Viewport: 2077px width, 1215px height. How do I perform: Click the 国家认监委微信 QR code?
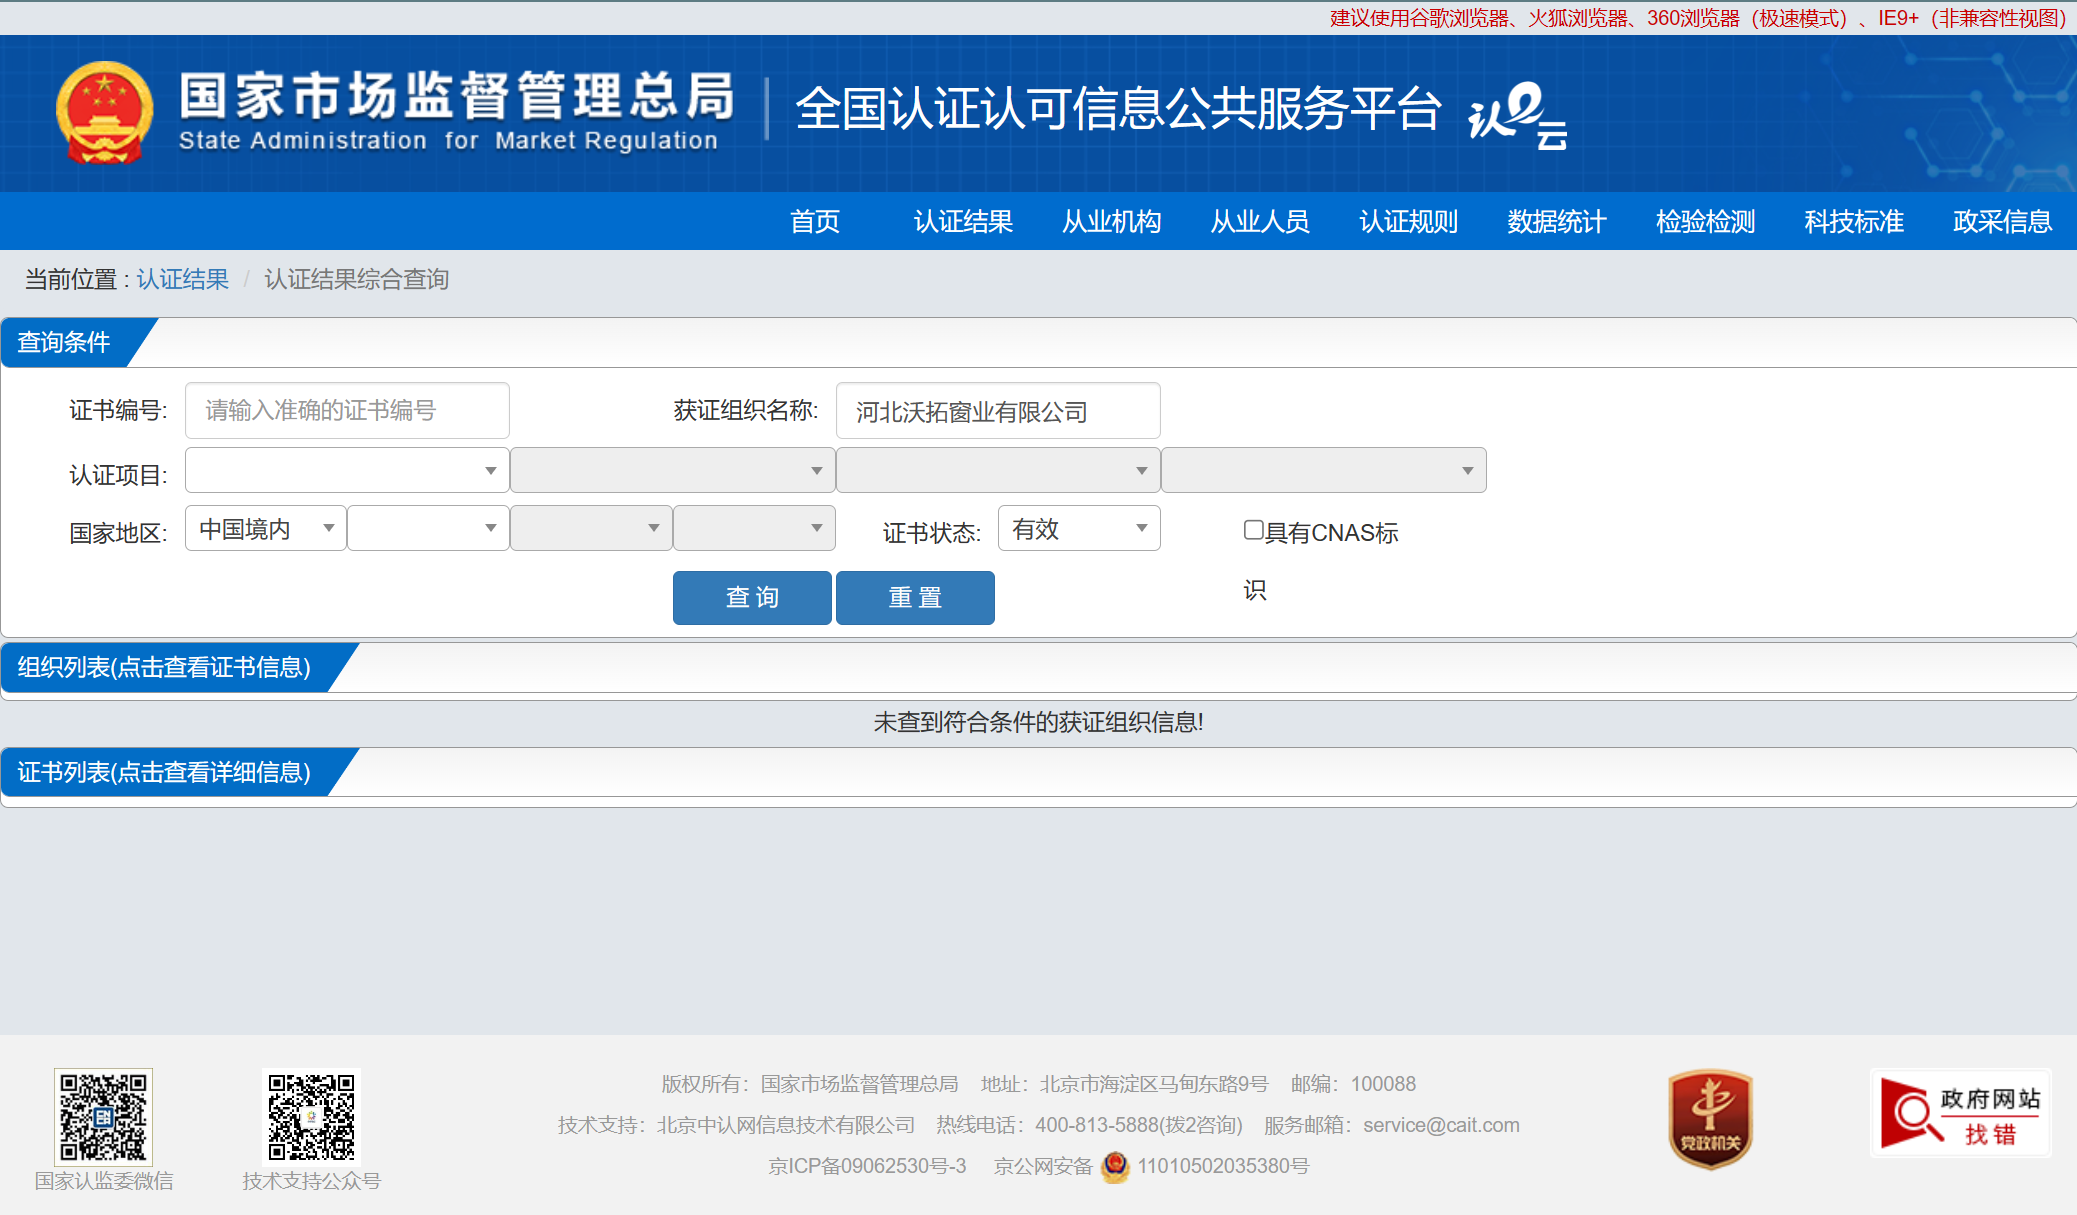[x=103, y=1116]
